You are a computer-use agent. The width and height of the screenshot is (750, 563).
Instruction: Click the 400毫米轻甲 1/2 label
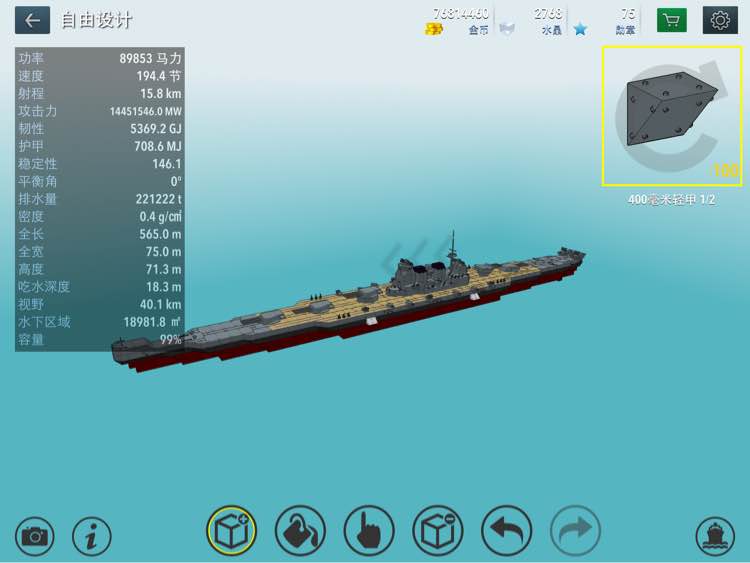click(x=672, y=199)
